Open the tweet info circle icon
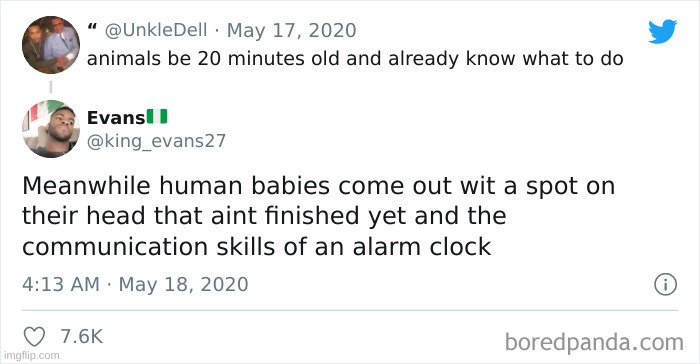The width and height of the screenshot is (700, 364). coord(666,285)
